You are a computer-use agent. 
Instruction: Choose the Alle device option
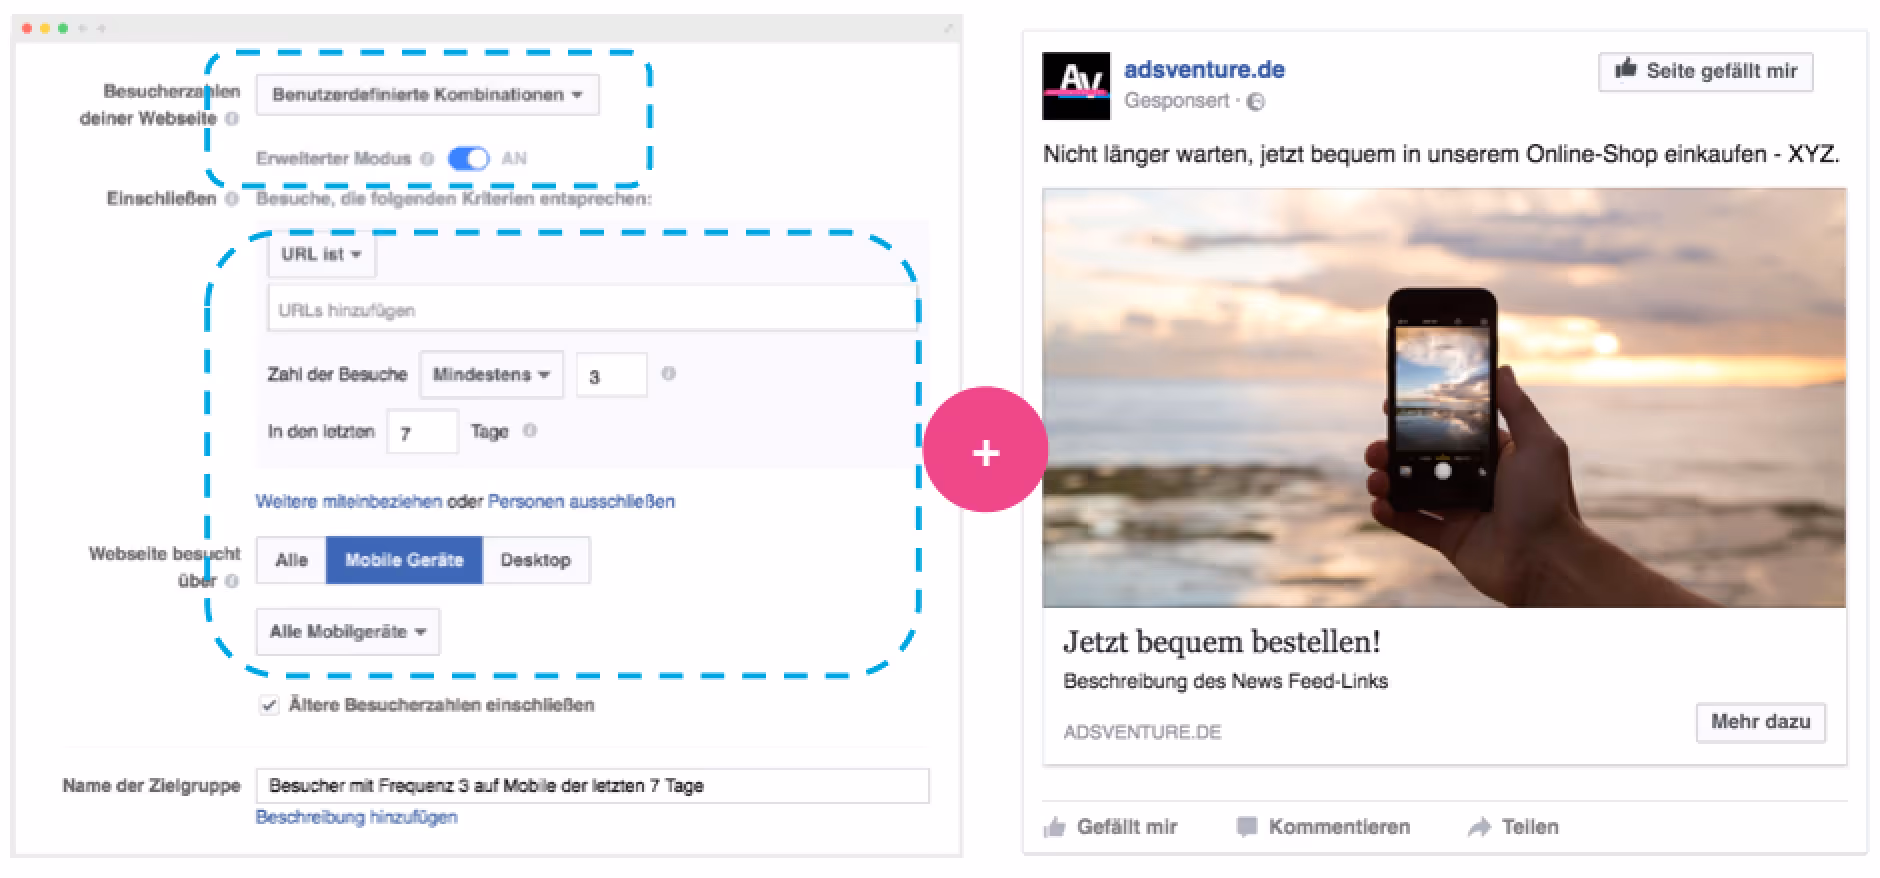(291, 560)
